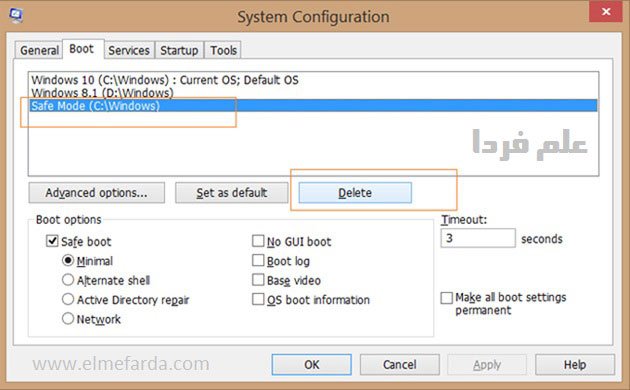Click Set as default button
The height and width of the screenshot is (390, 630).
pyautogui.click(x=231, y=193)
